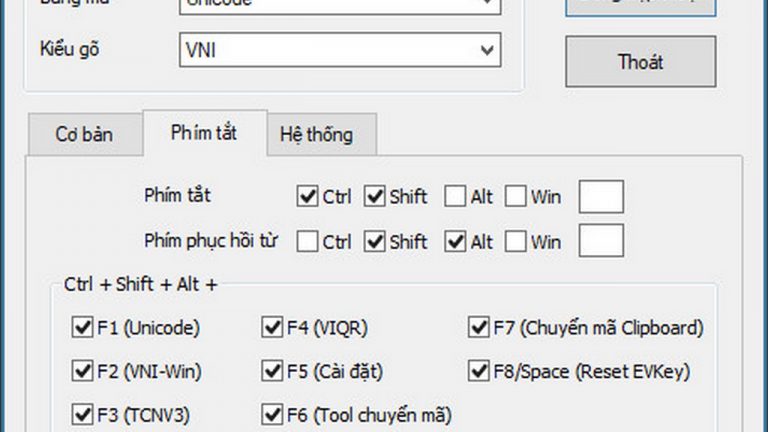Switch to the Cơ bản tab

(x=85, y=134)
